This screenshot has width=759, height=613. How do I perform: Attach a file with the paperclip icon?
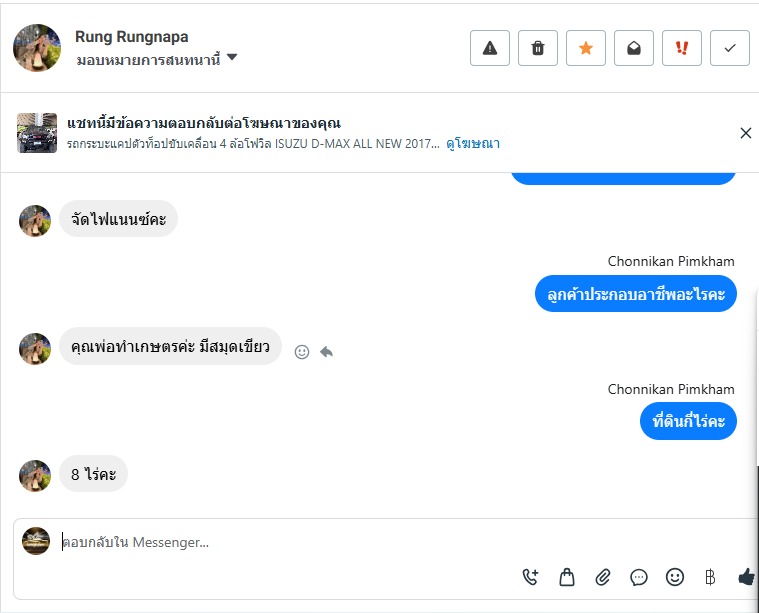[x=603, y=577]
